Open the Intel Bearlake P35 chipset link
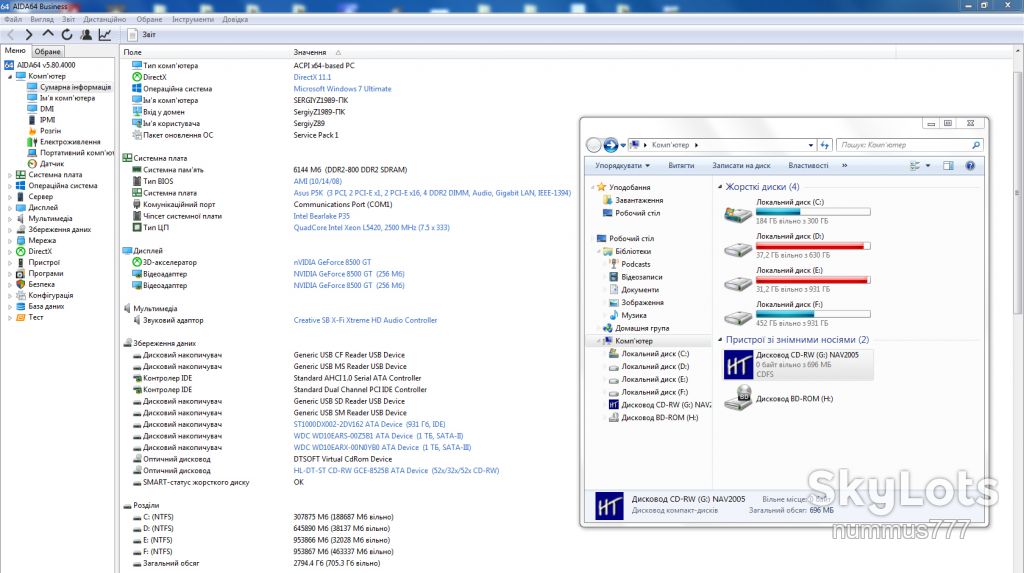This screenshot has width=1024, height=573. [x=321, y=216]
